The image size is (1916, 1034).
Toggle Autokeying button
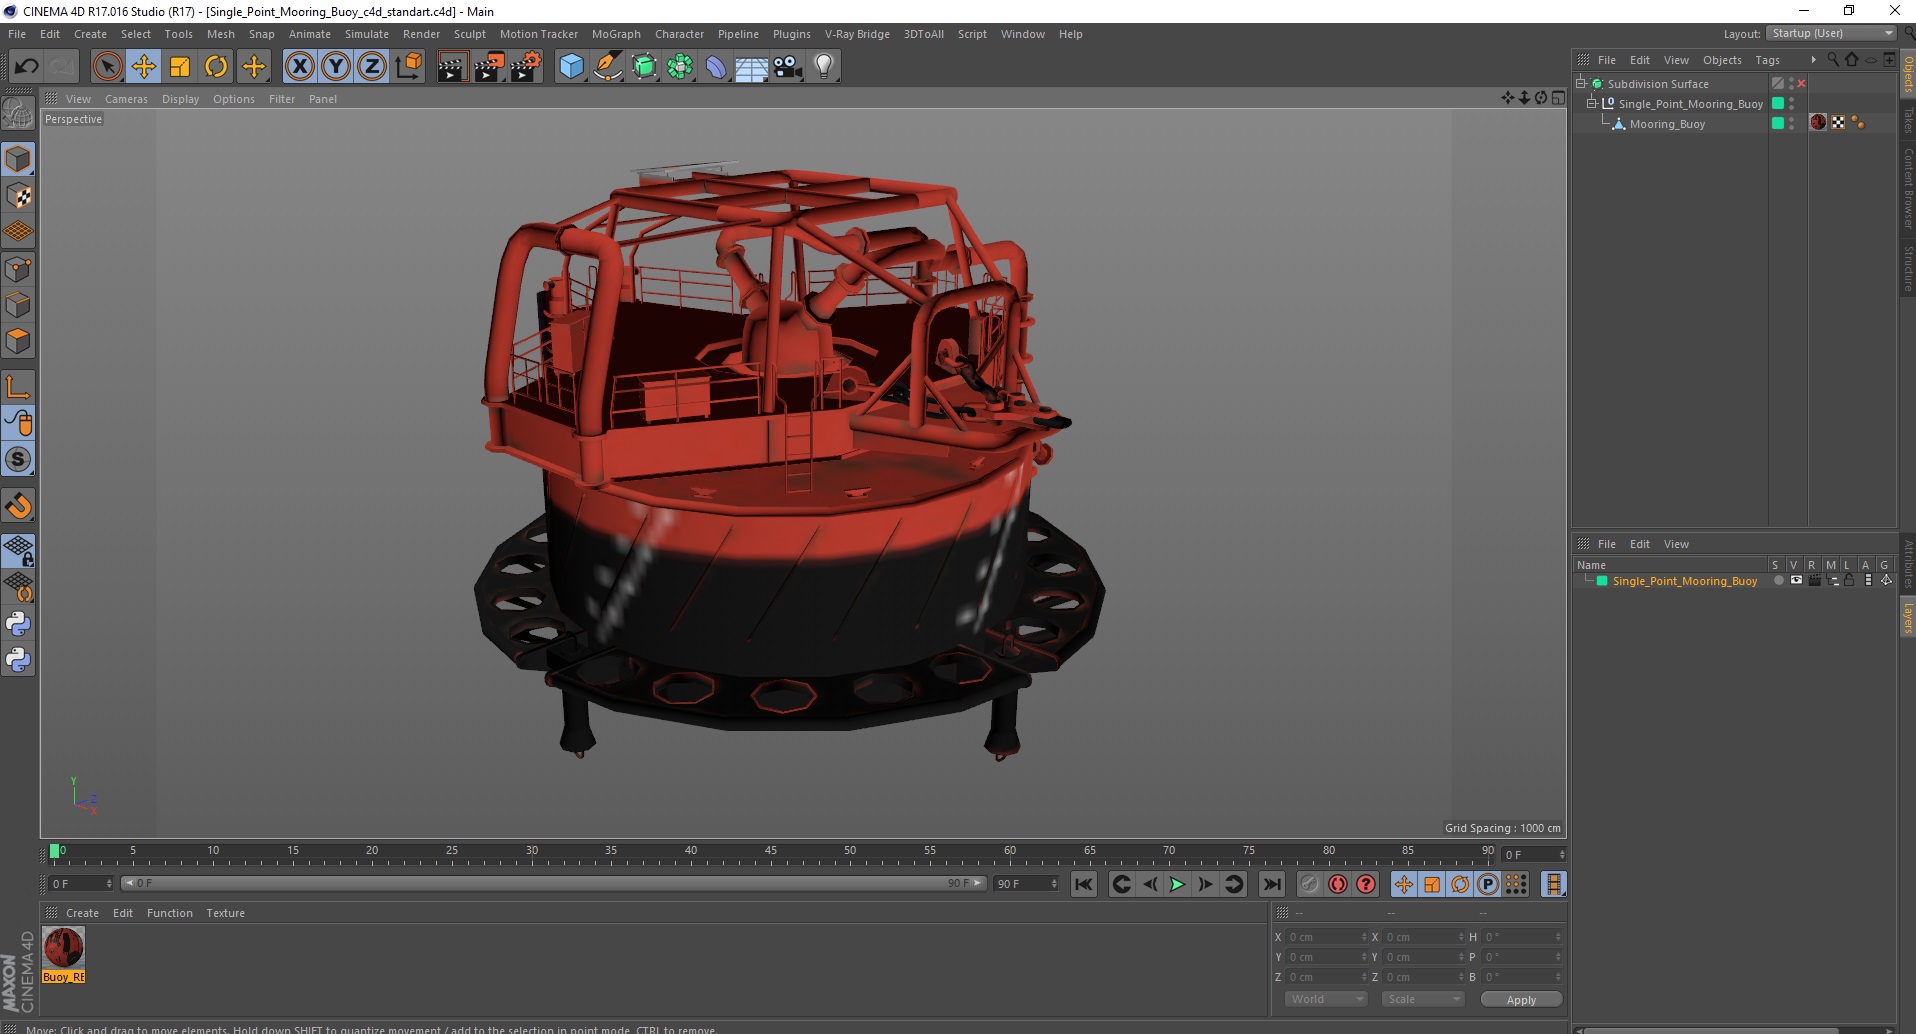tap(1338, 884)
